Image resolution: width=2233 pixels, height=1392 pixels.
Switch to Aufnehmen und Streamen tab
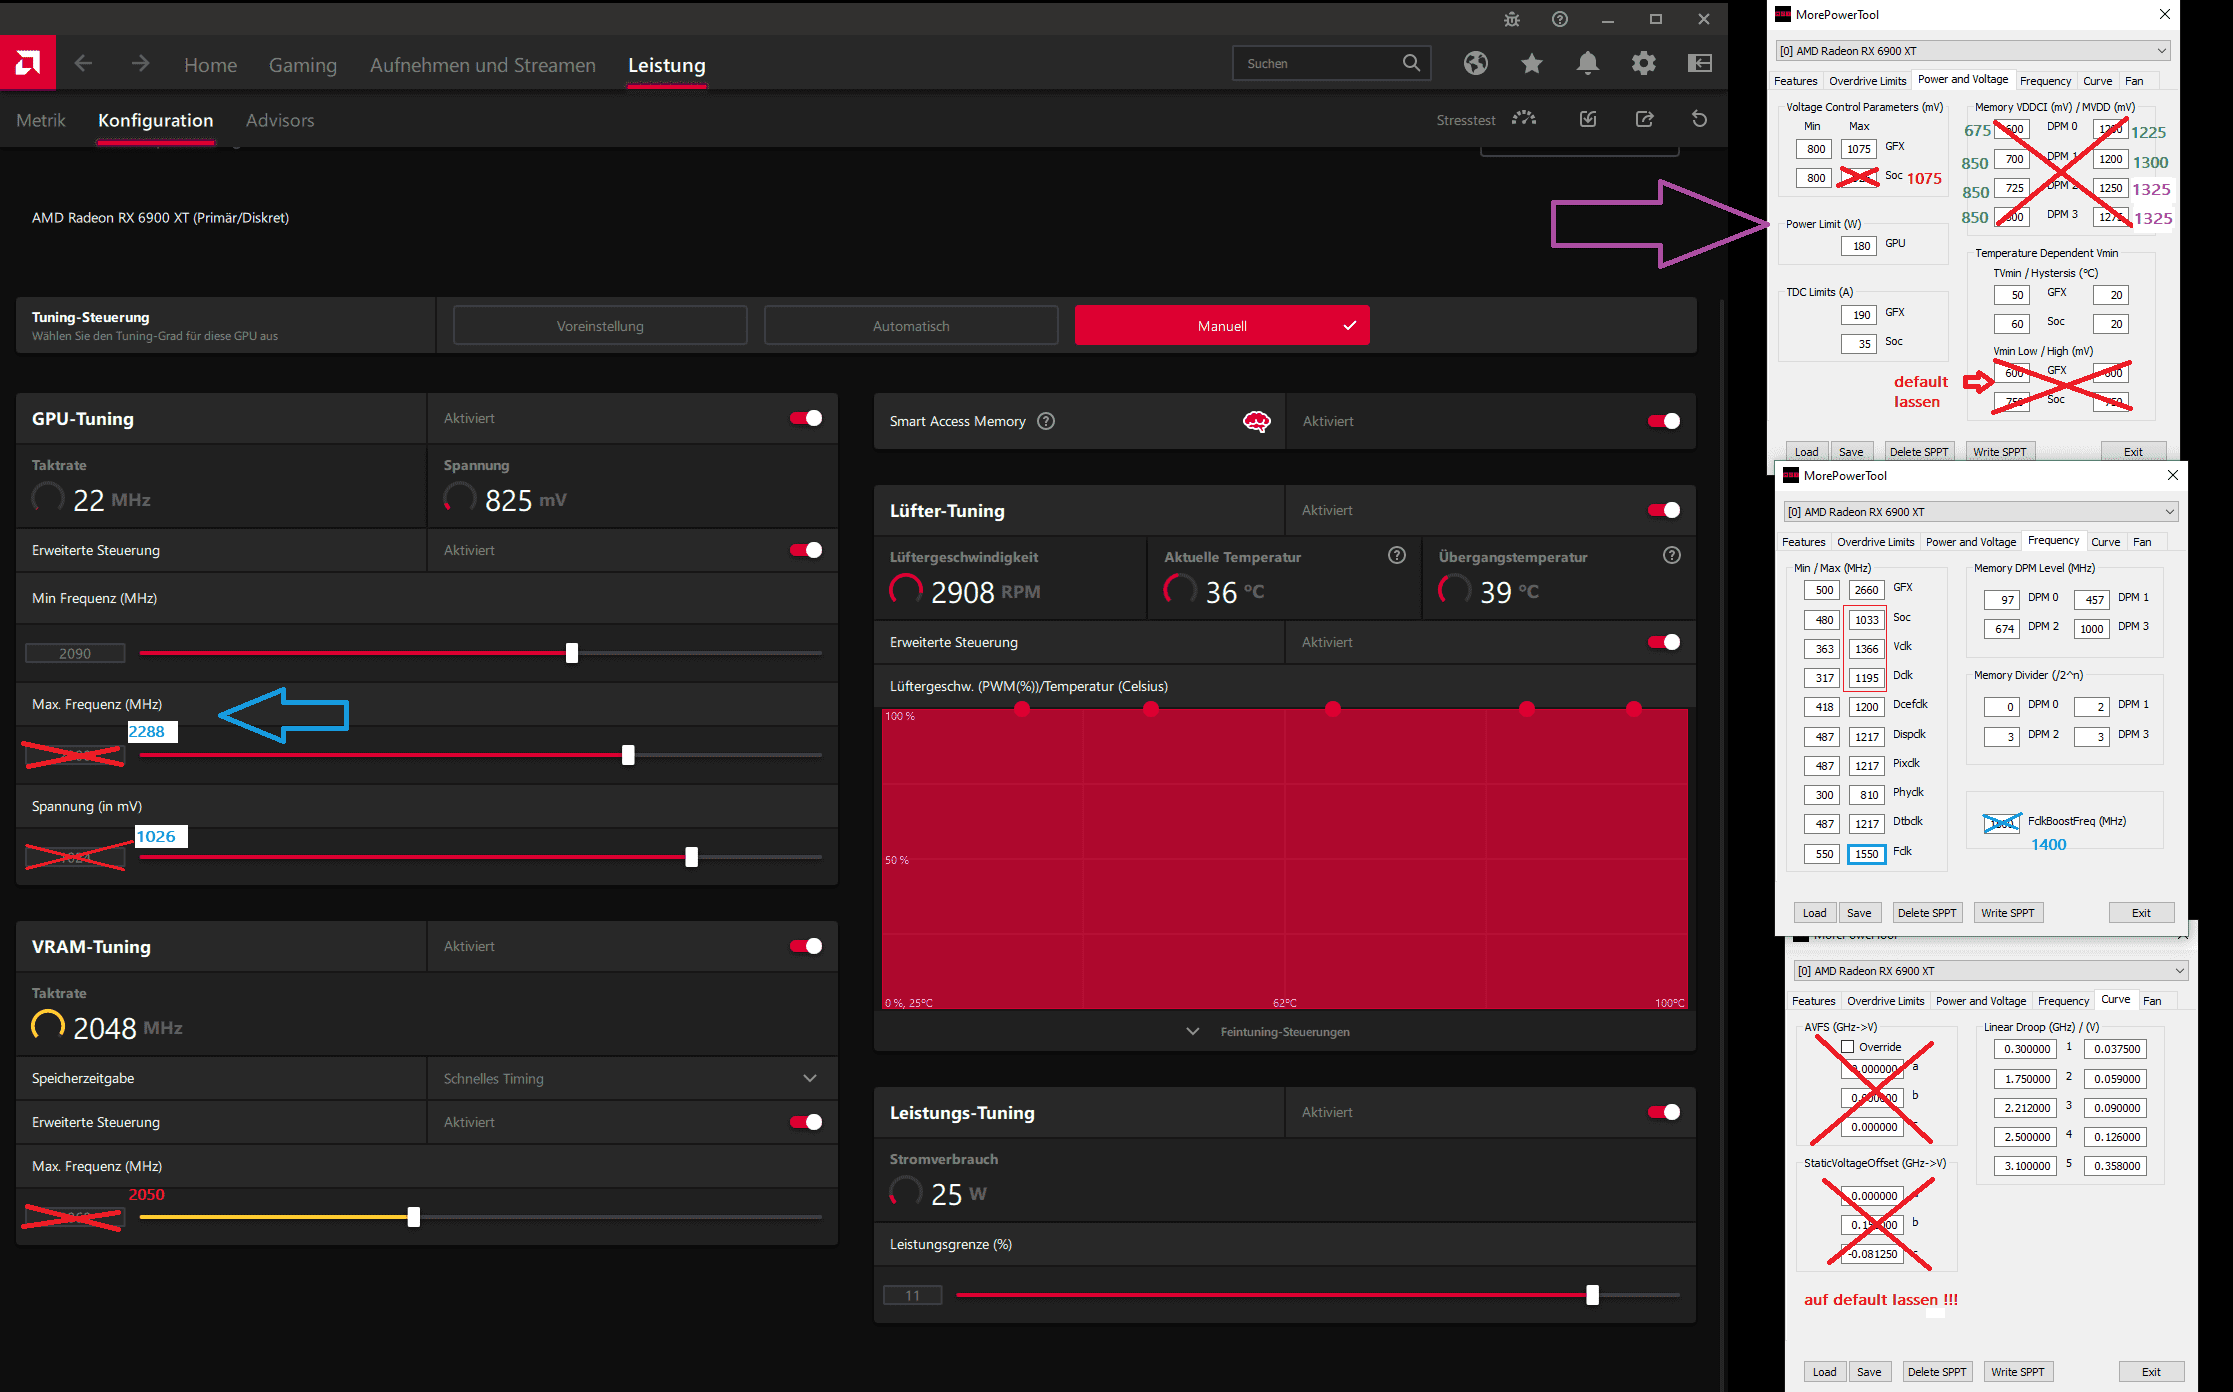(x=482, y=65)
